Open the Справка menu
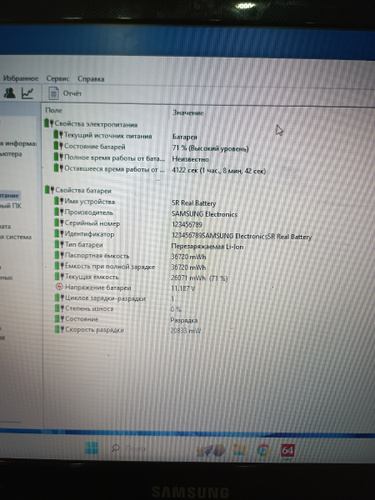Viewport: 375px width, 500px height. 91,79
